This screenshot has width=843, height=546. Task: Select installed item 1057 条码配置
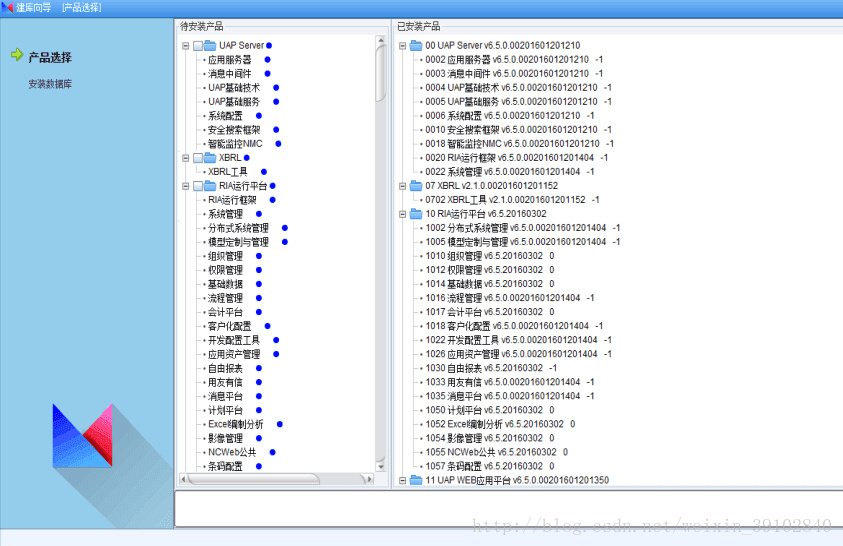pos(490,466)
